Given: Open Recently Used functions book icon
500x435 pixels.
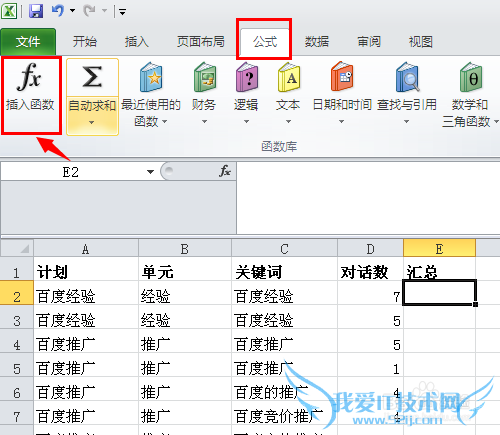Looking at the screenshot, I should click(151, 77).
